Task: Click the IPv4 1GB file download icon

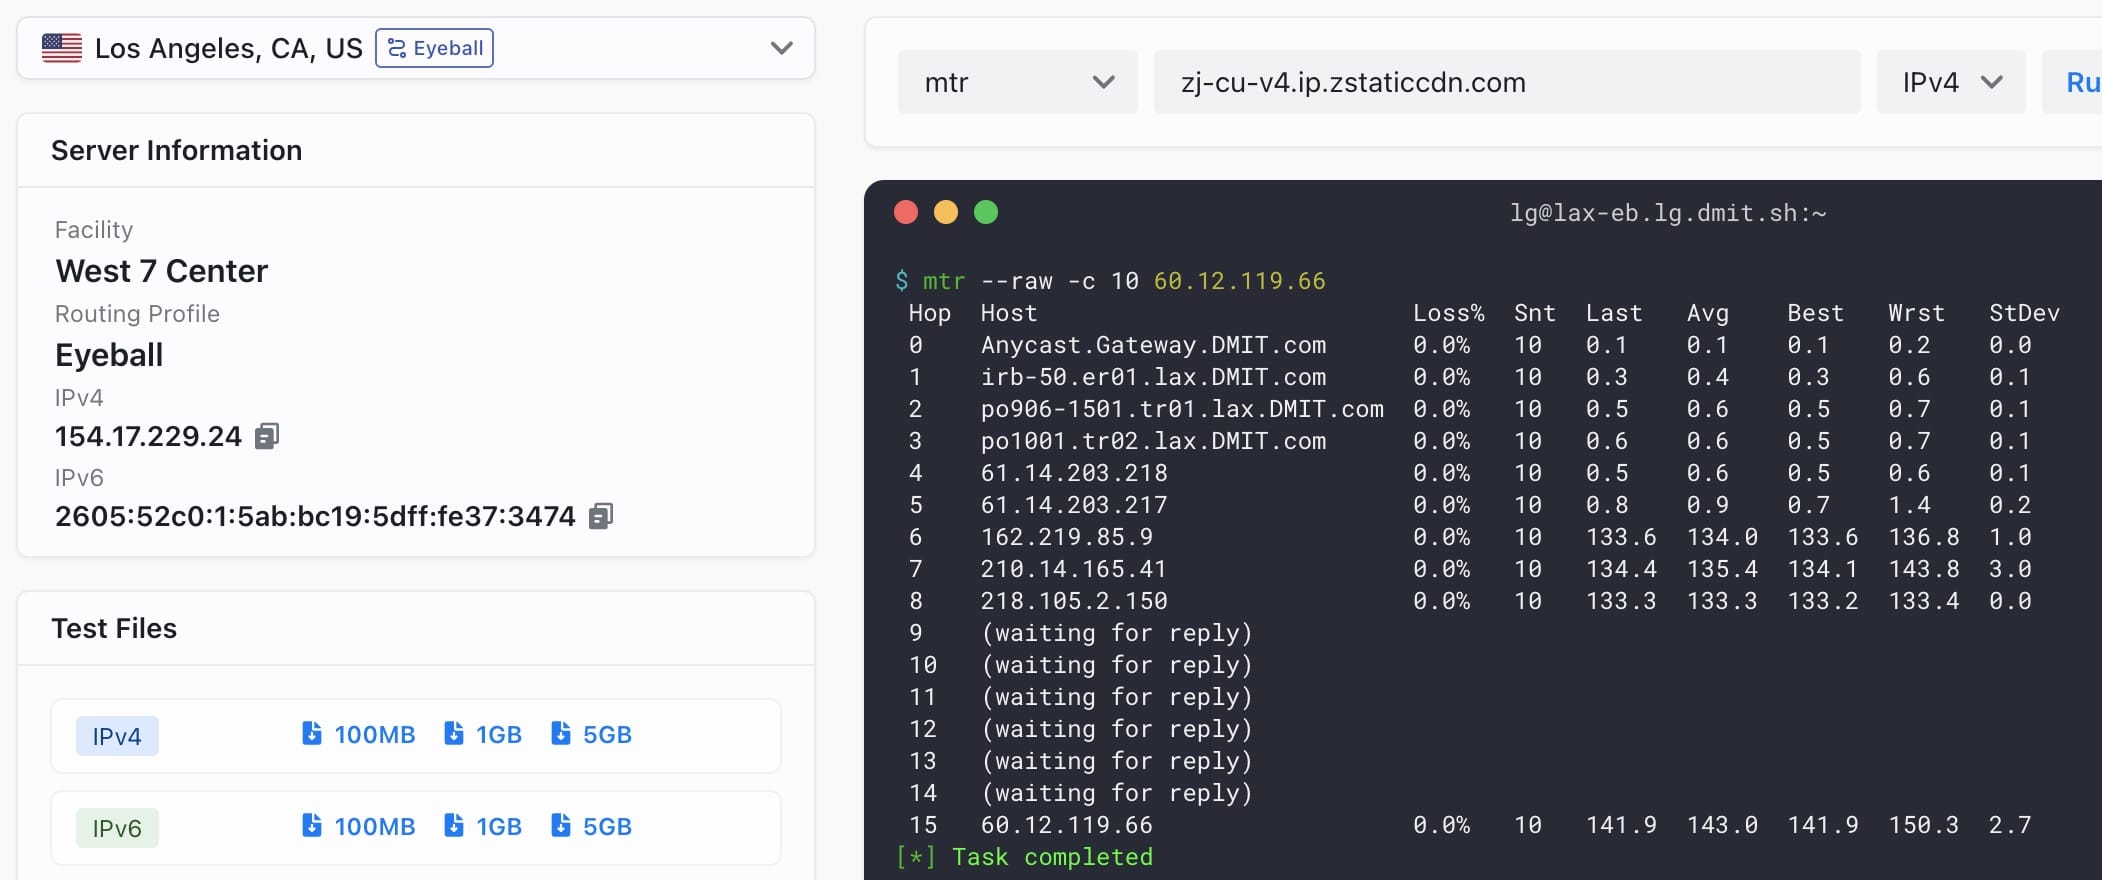Action: point(454,734)
